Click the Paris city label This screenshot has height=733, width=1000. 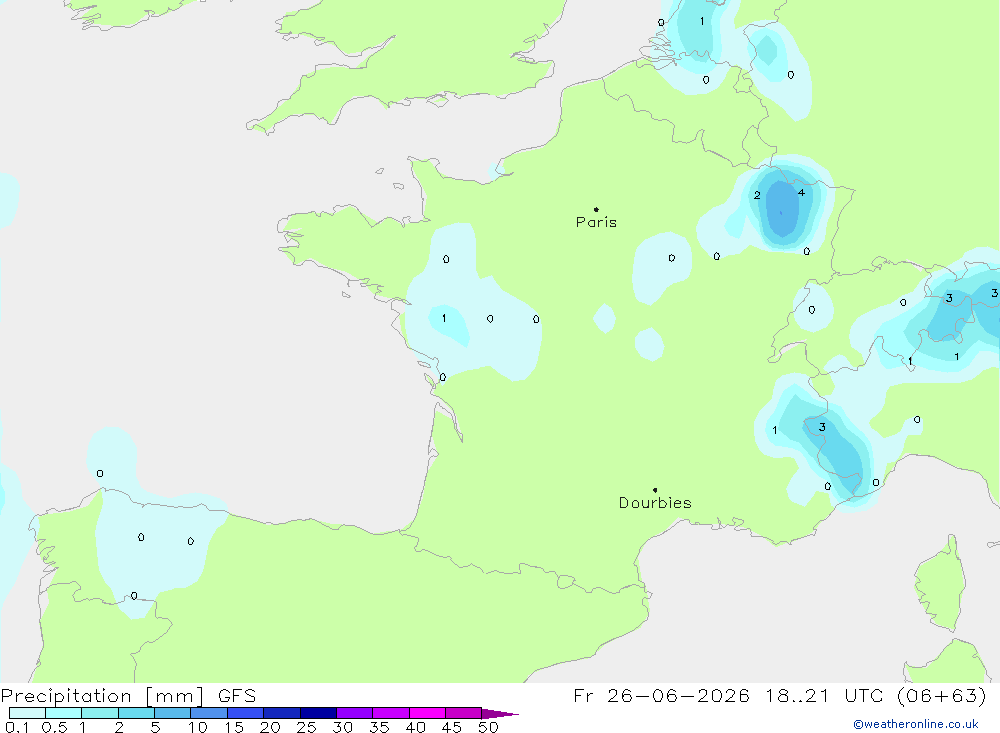[x=596, y=222]
